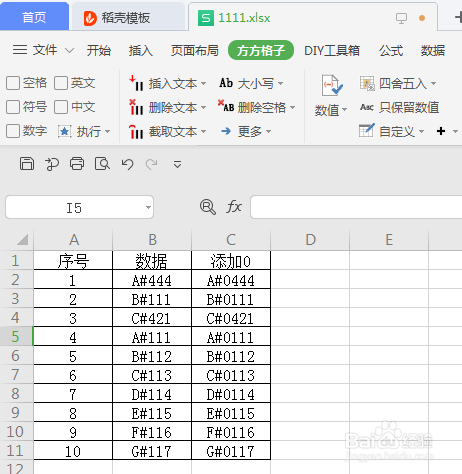
Task: Select cell containing G#117
Action: 152,451
